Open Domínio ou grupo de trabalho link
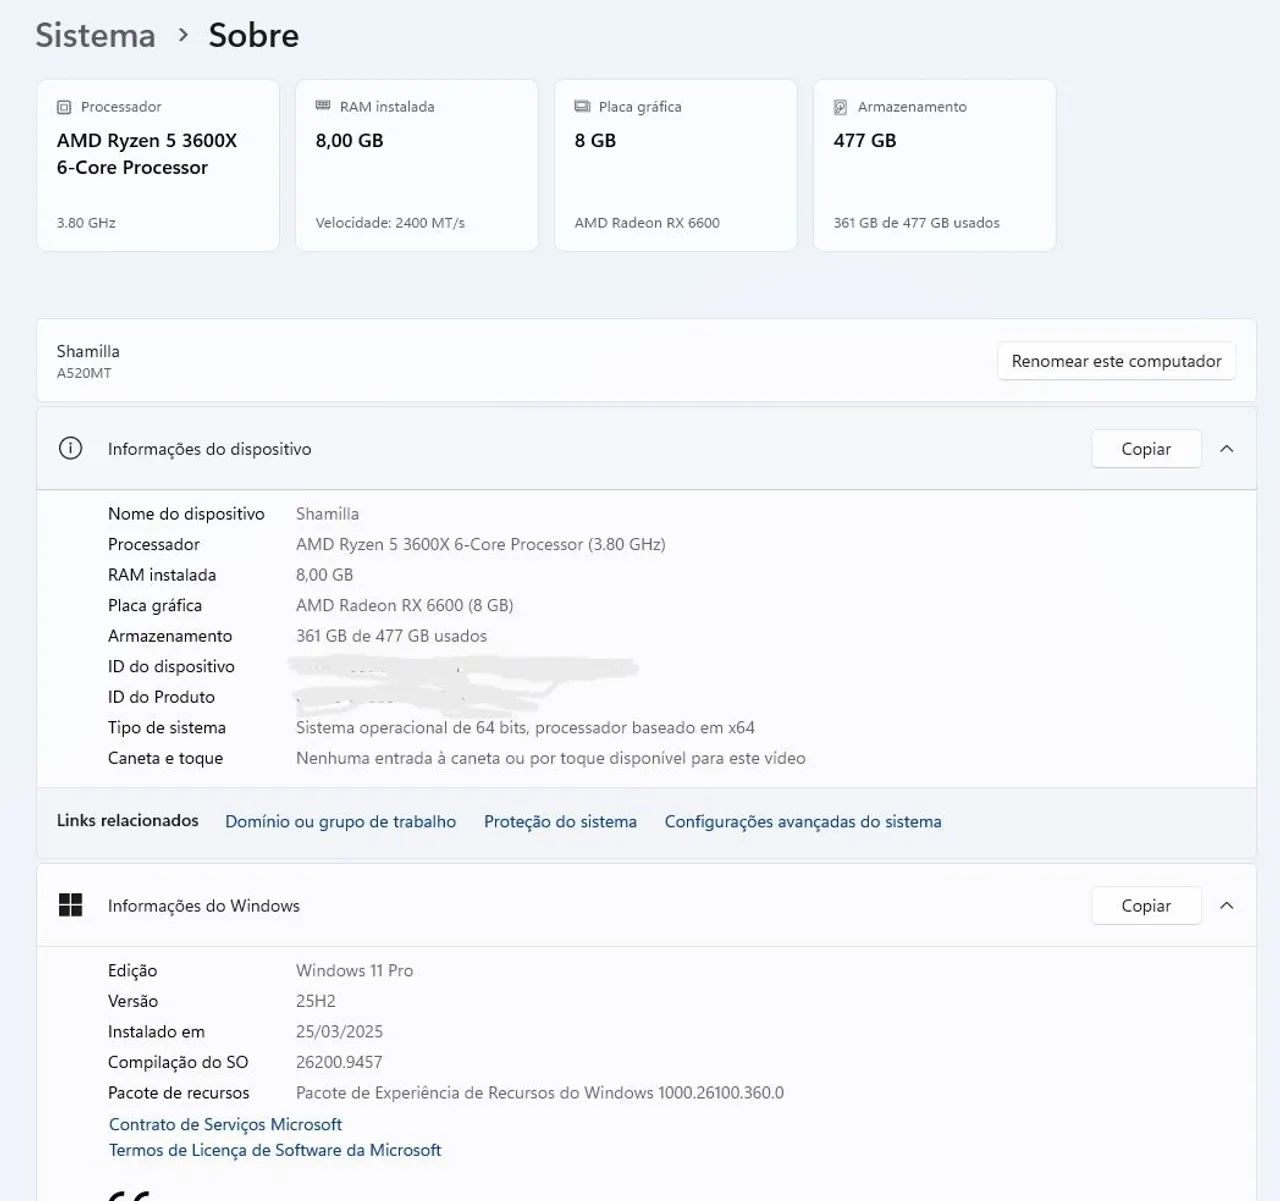1280x1201 pixels. (x=340, y=821)
